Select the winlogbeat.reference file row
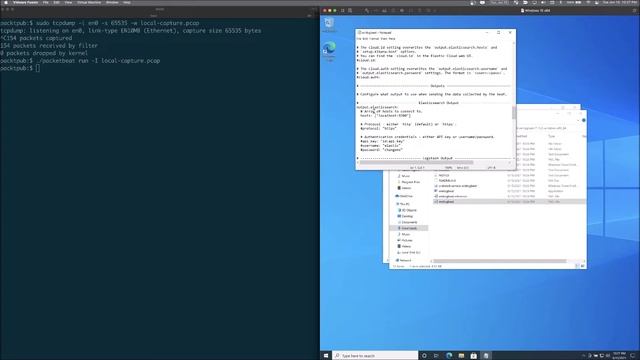640x360 pixels. pyautogui.click(x=509, y=196)
